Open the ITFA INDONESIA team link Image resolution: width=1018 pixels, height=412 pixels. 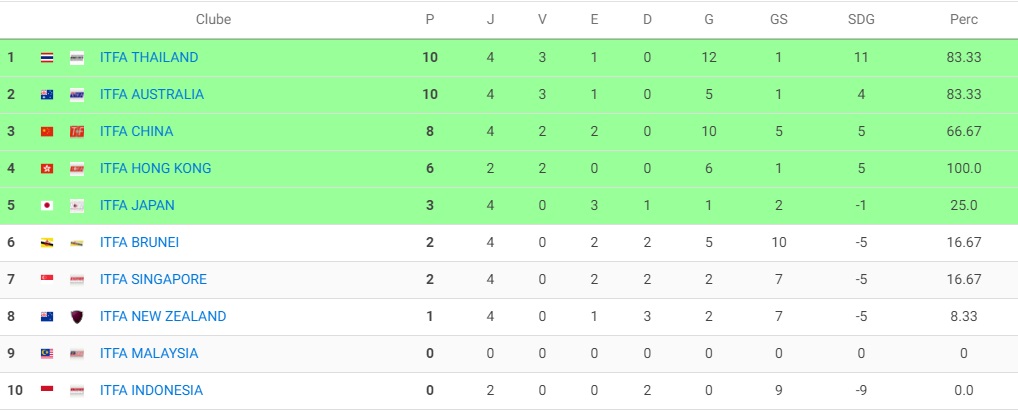[151, 391]
